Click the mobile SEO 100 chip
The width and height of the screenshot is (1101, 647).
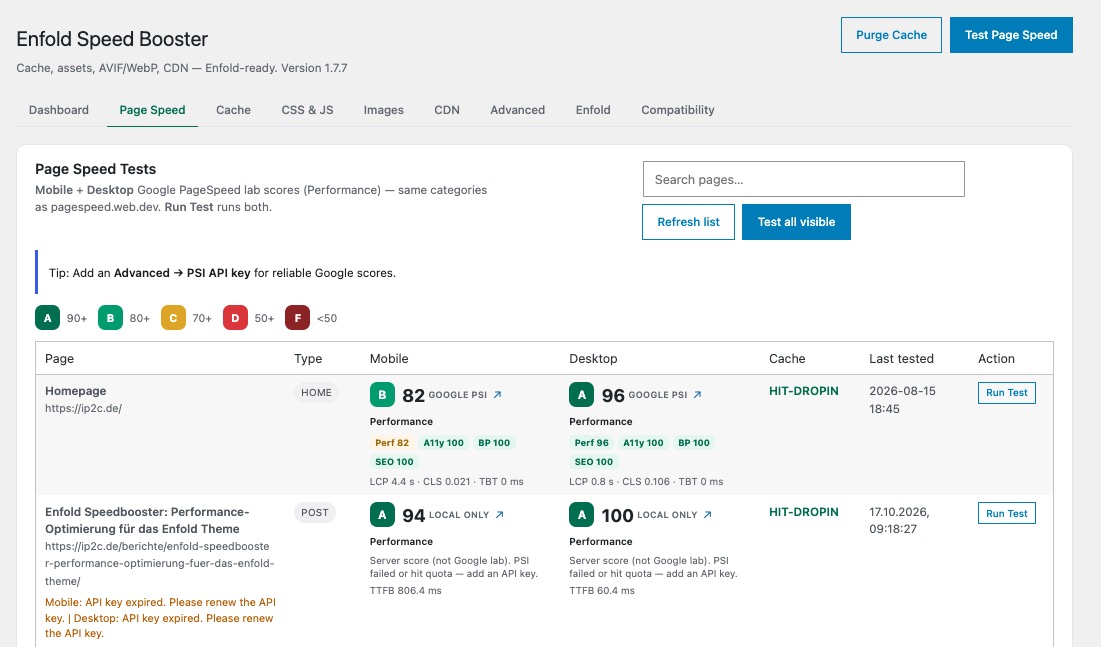[394, 462]
